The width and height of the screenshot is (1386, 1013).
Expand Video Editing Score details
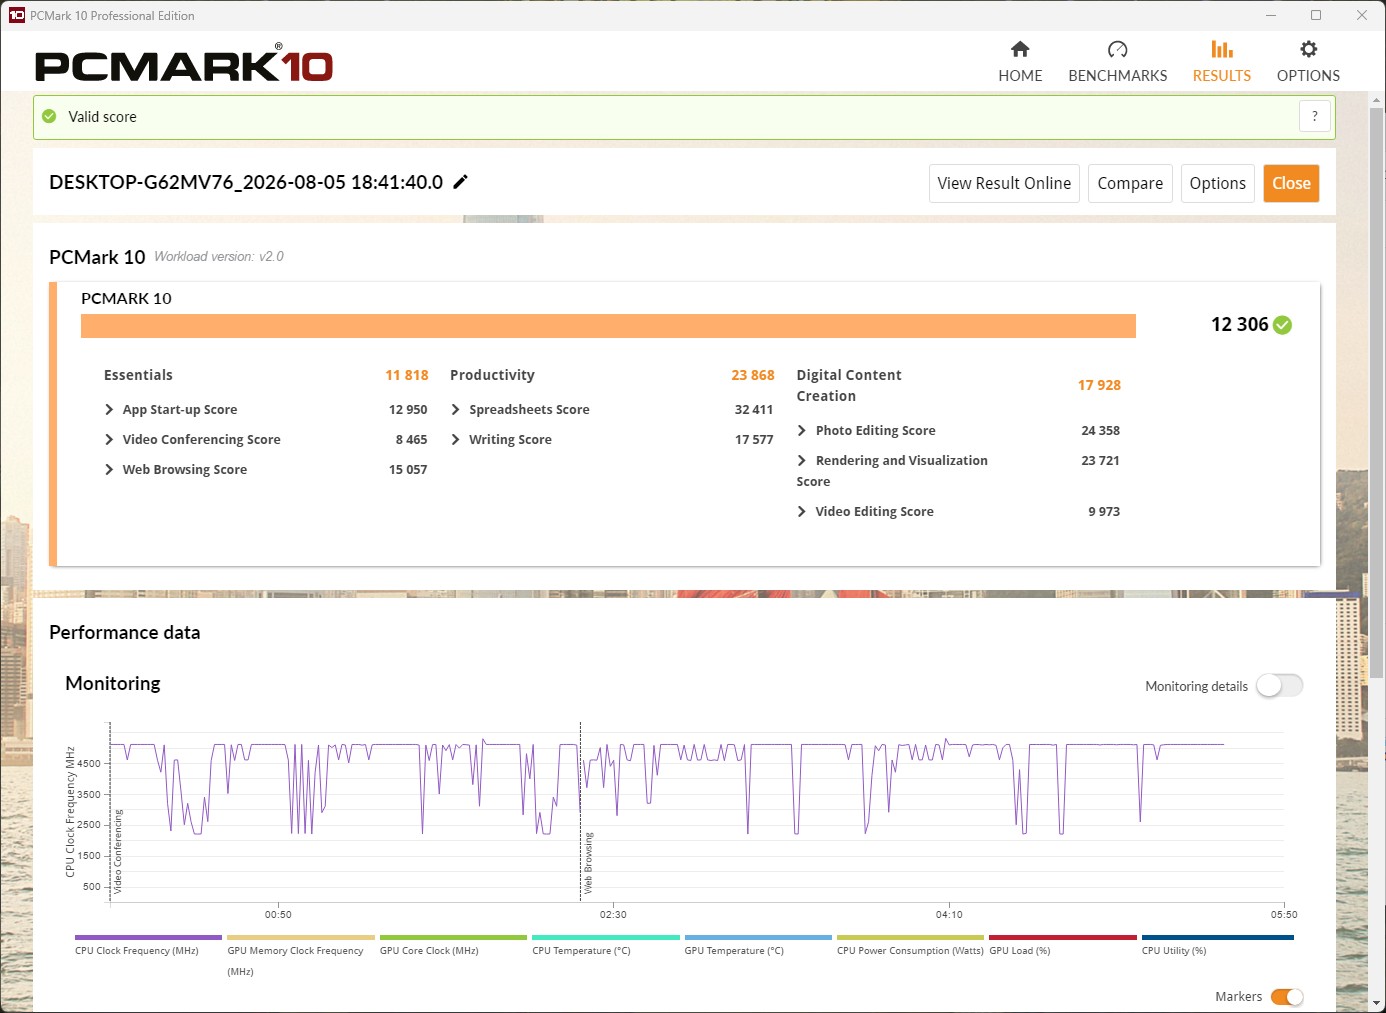click(x=802, y=511)
